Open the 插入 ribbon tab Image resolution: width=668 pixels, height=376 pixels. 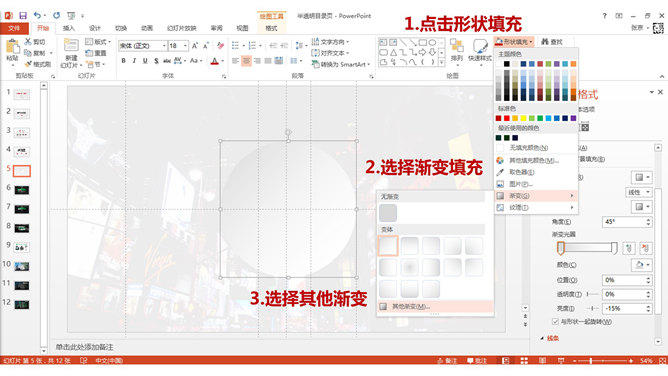tap(69, 28)
